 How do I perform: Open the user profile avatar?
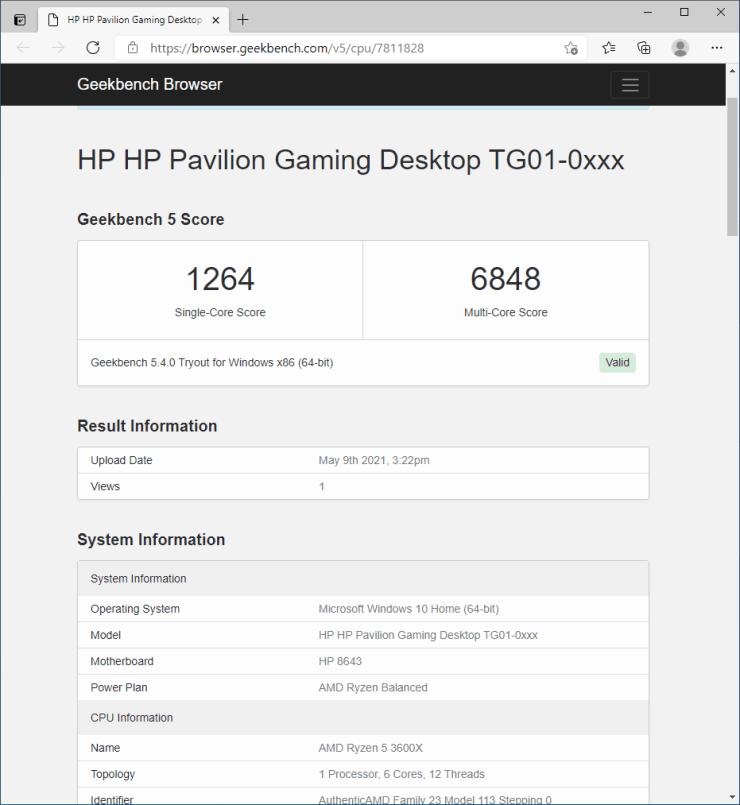click(x=680, y=48)
